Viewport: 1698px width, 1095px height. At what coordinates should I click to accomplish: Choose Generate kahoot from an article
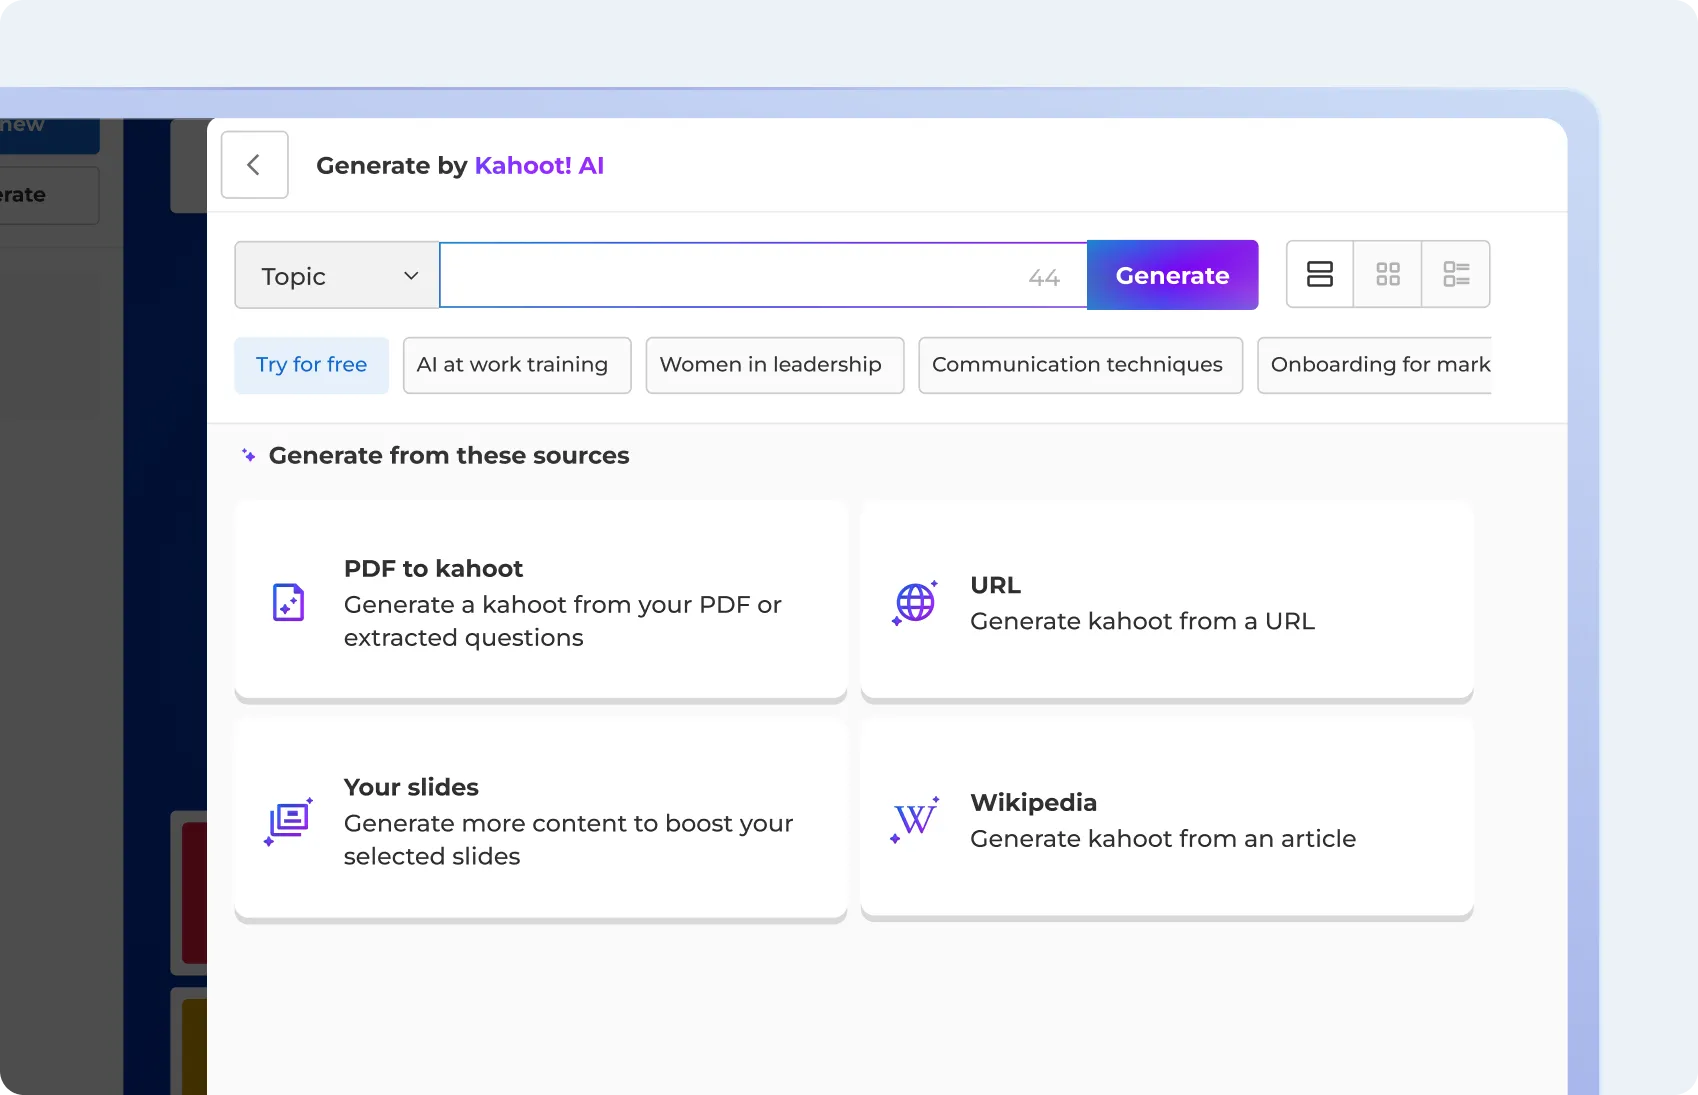pyautogui.click(x=1163, y=838)
